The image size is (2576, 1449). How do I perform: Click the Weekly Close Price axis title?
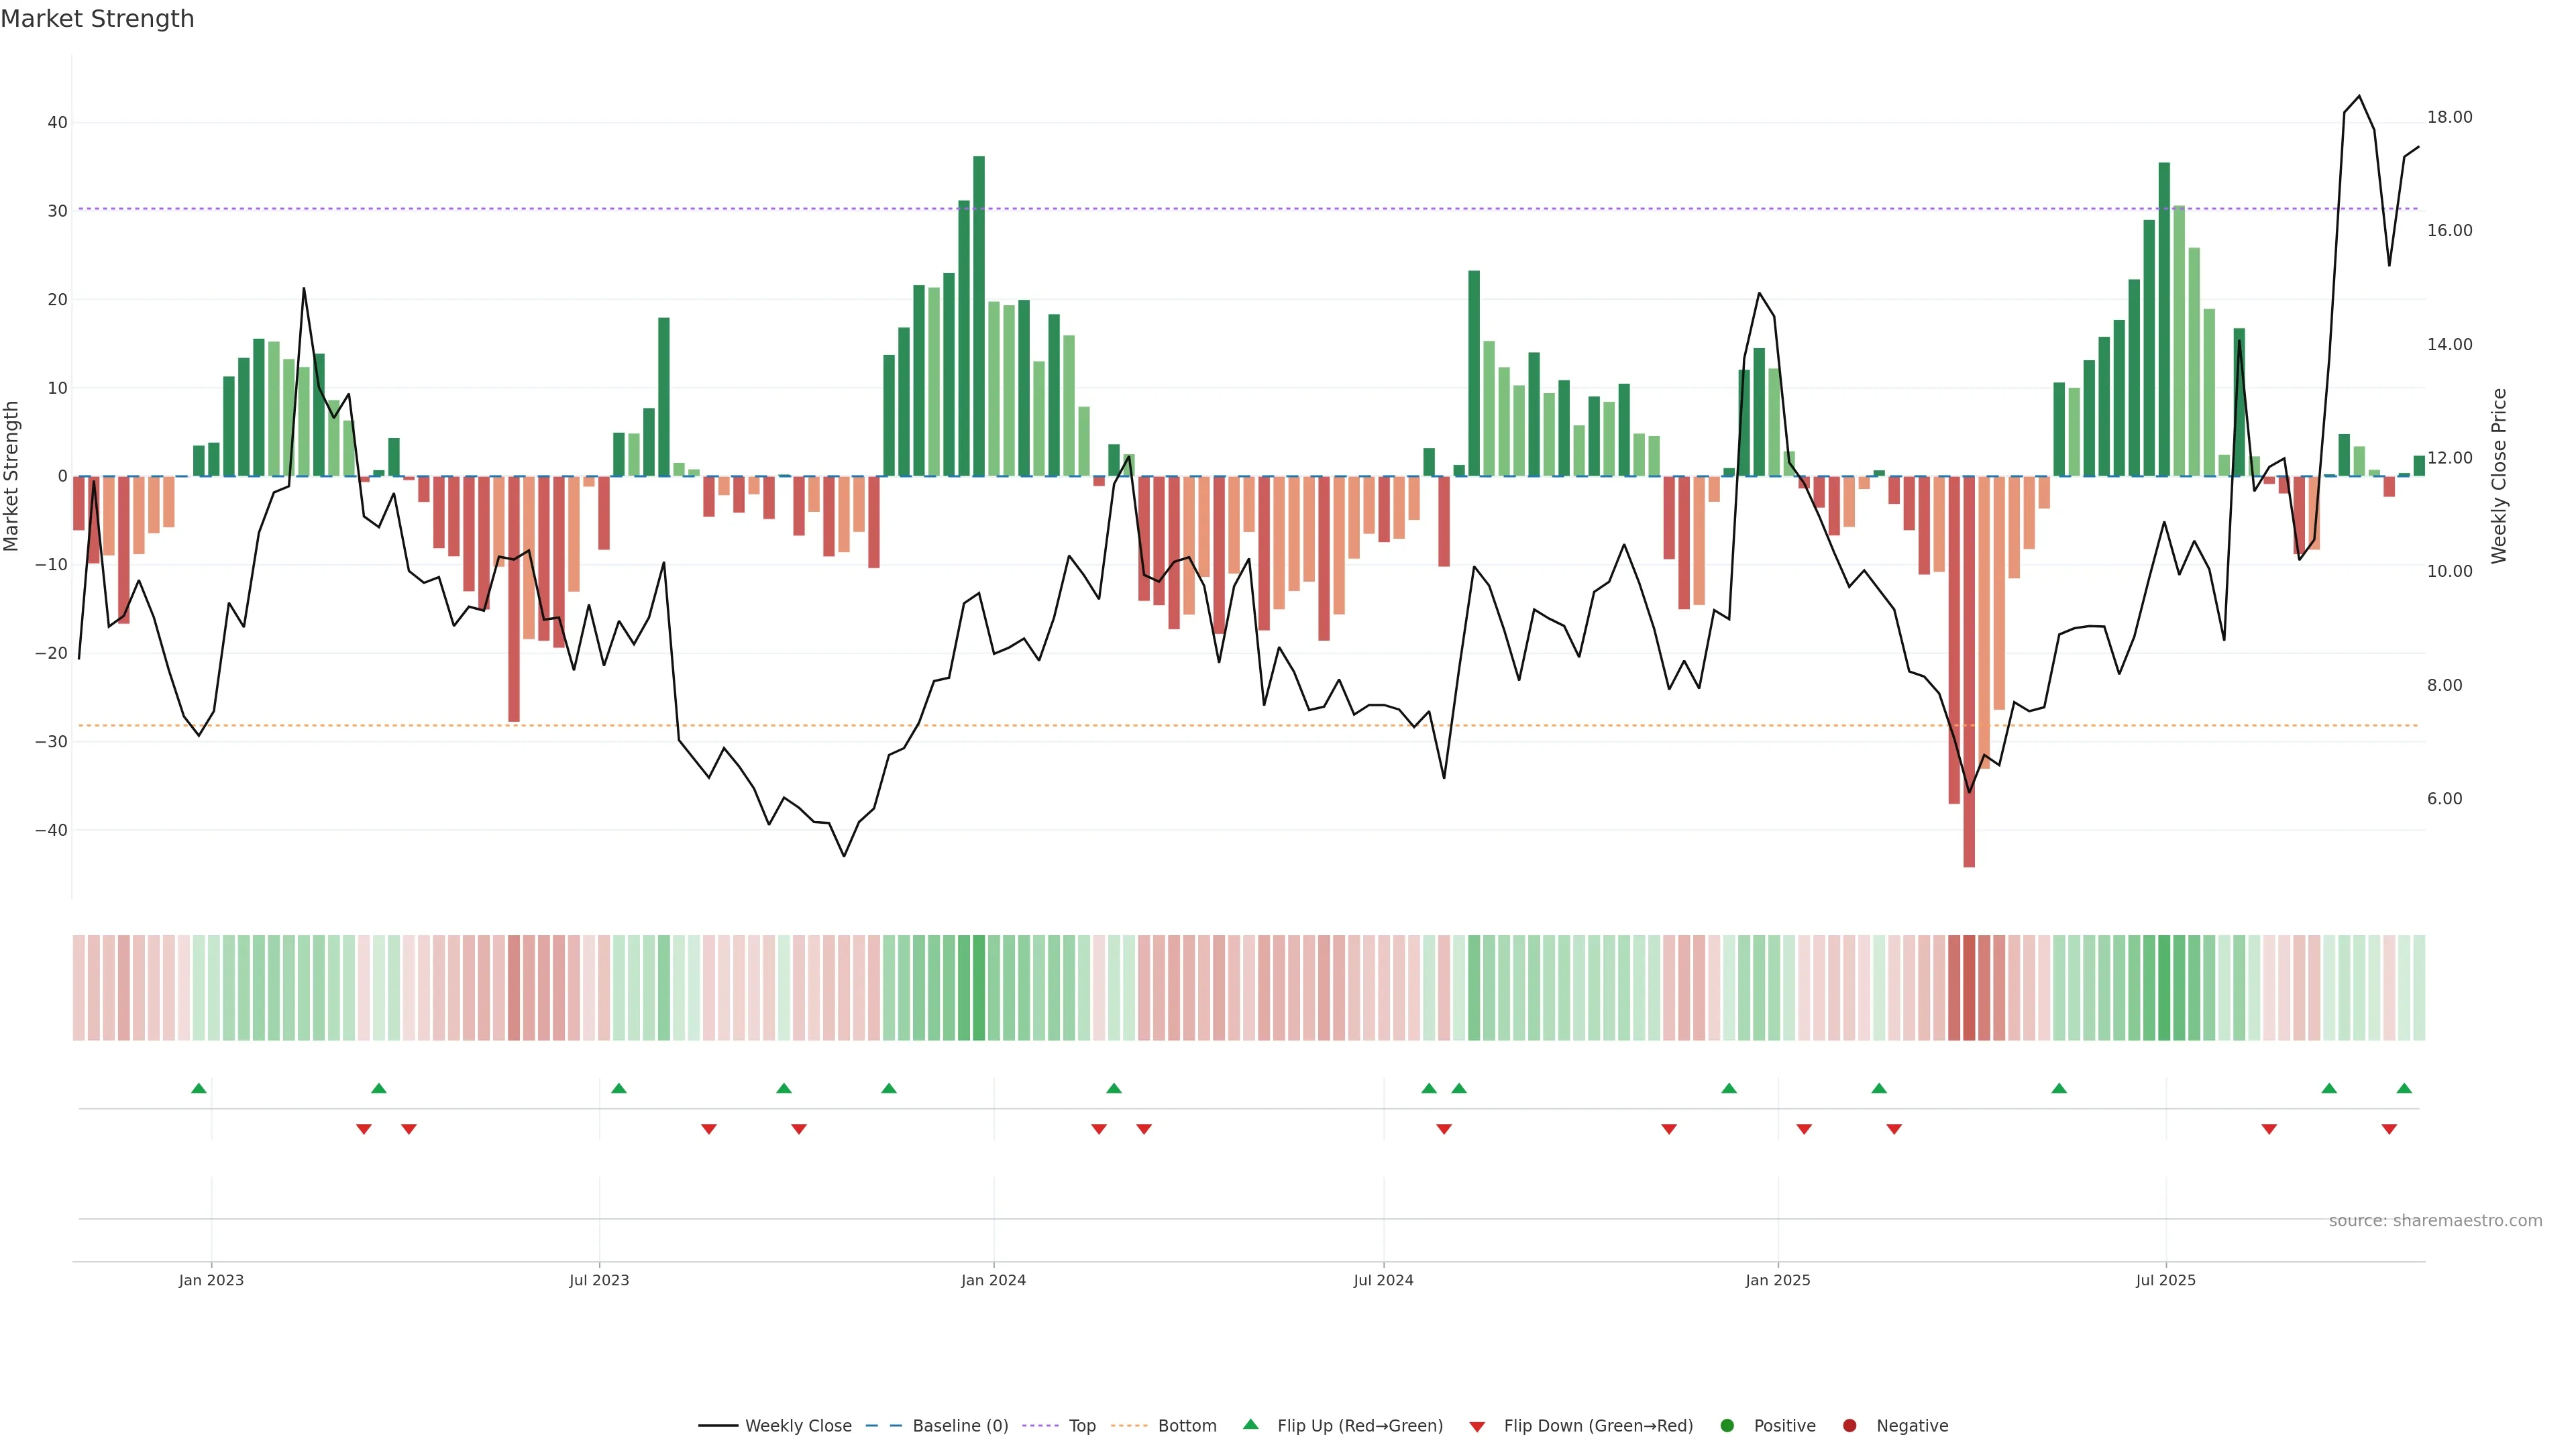click(x=2499, y=476)
